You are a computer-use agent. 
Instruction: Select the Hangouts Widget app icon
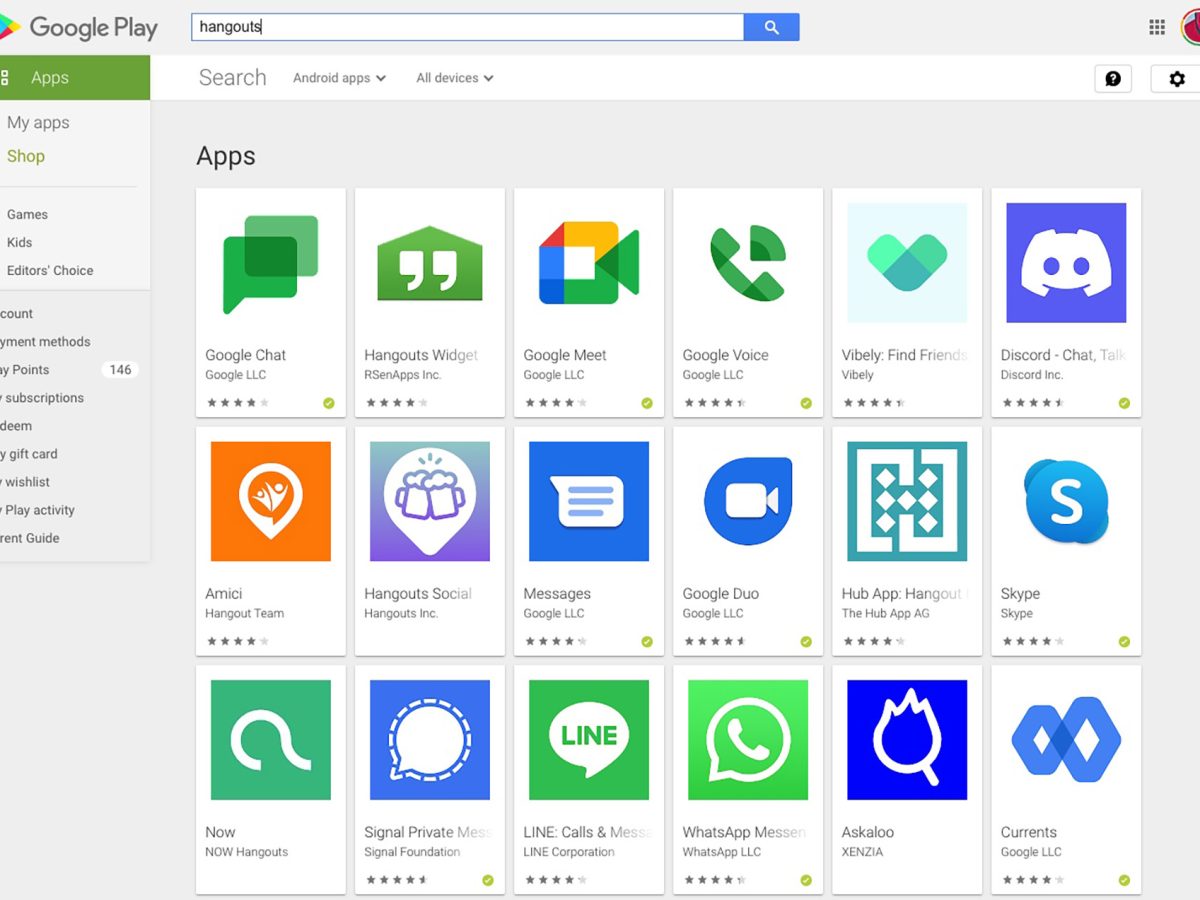[429, 263]
